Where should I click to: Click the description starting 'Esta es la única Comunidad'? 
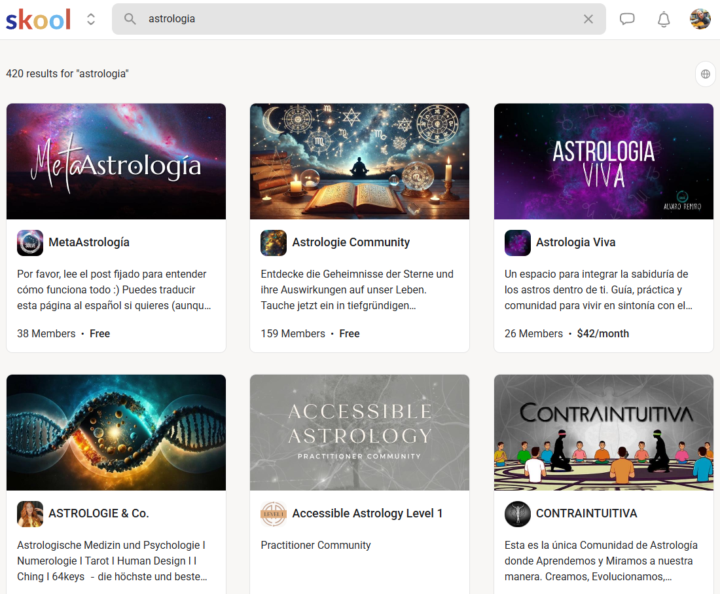click(x=601, y=561)
